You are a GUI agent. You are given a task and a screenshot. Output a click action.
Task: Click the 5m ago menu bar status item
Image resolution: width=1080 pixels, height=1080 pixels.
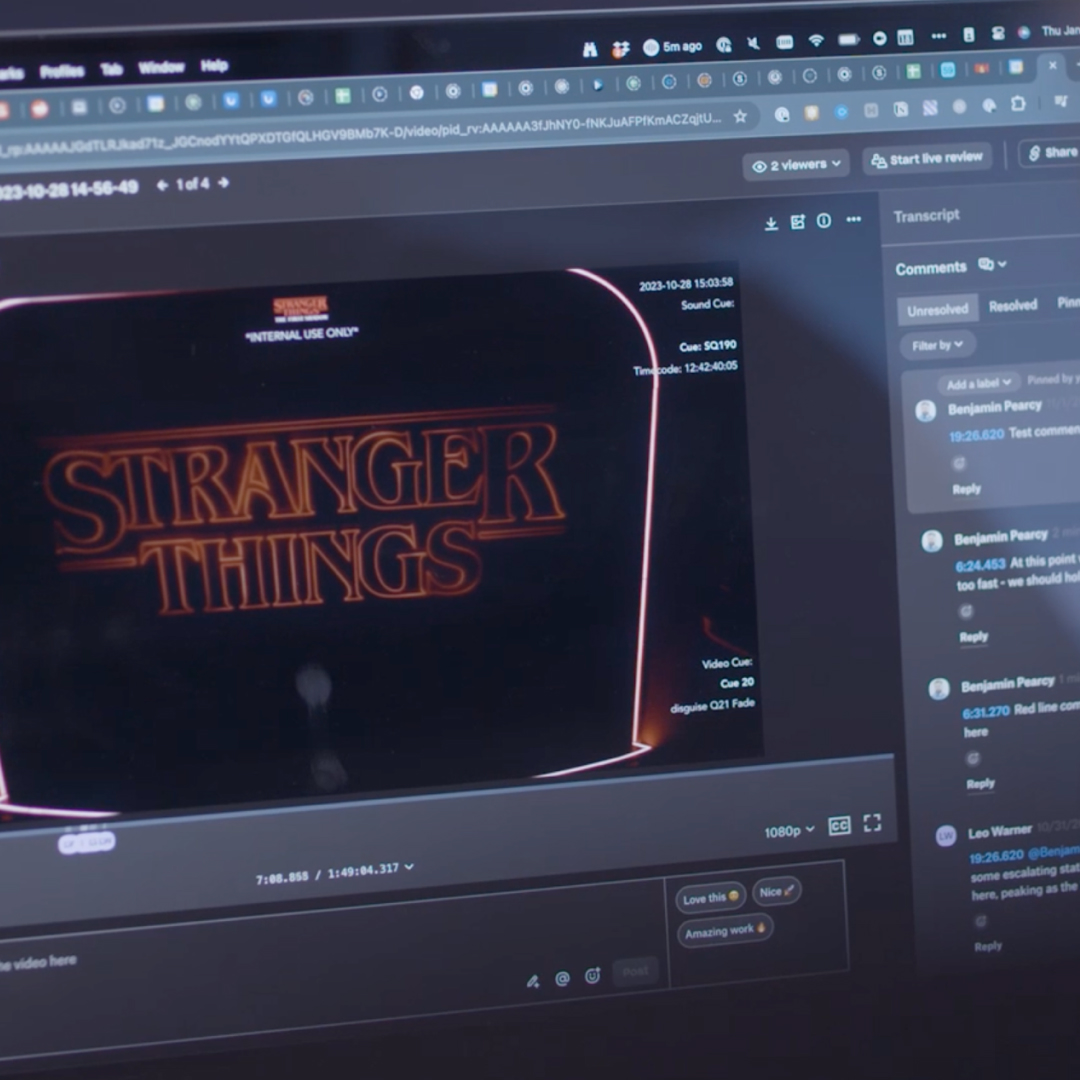(672, 47)
